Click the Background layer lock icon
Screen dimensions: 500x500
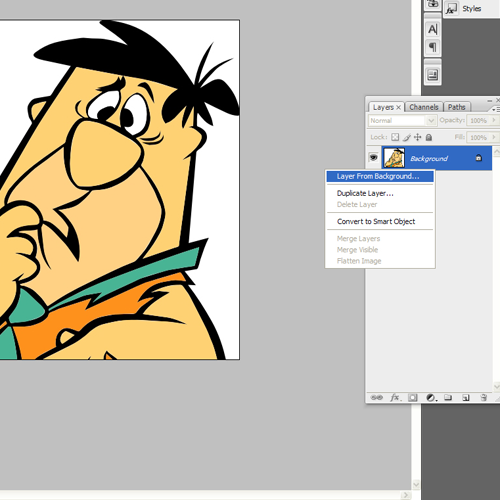point(479,158)
